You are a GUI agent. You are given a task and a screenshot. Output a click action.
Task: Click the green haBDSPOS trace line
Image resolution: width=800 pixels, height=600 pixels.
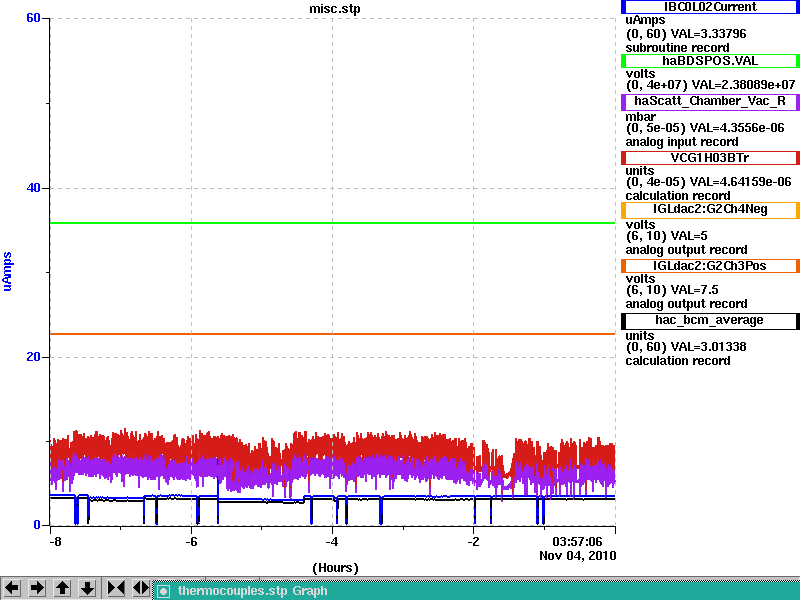[x=333, y=223]
